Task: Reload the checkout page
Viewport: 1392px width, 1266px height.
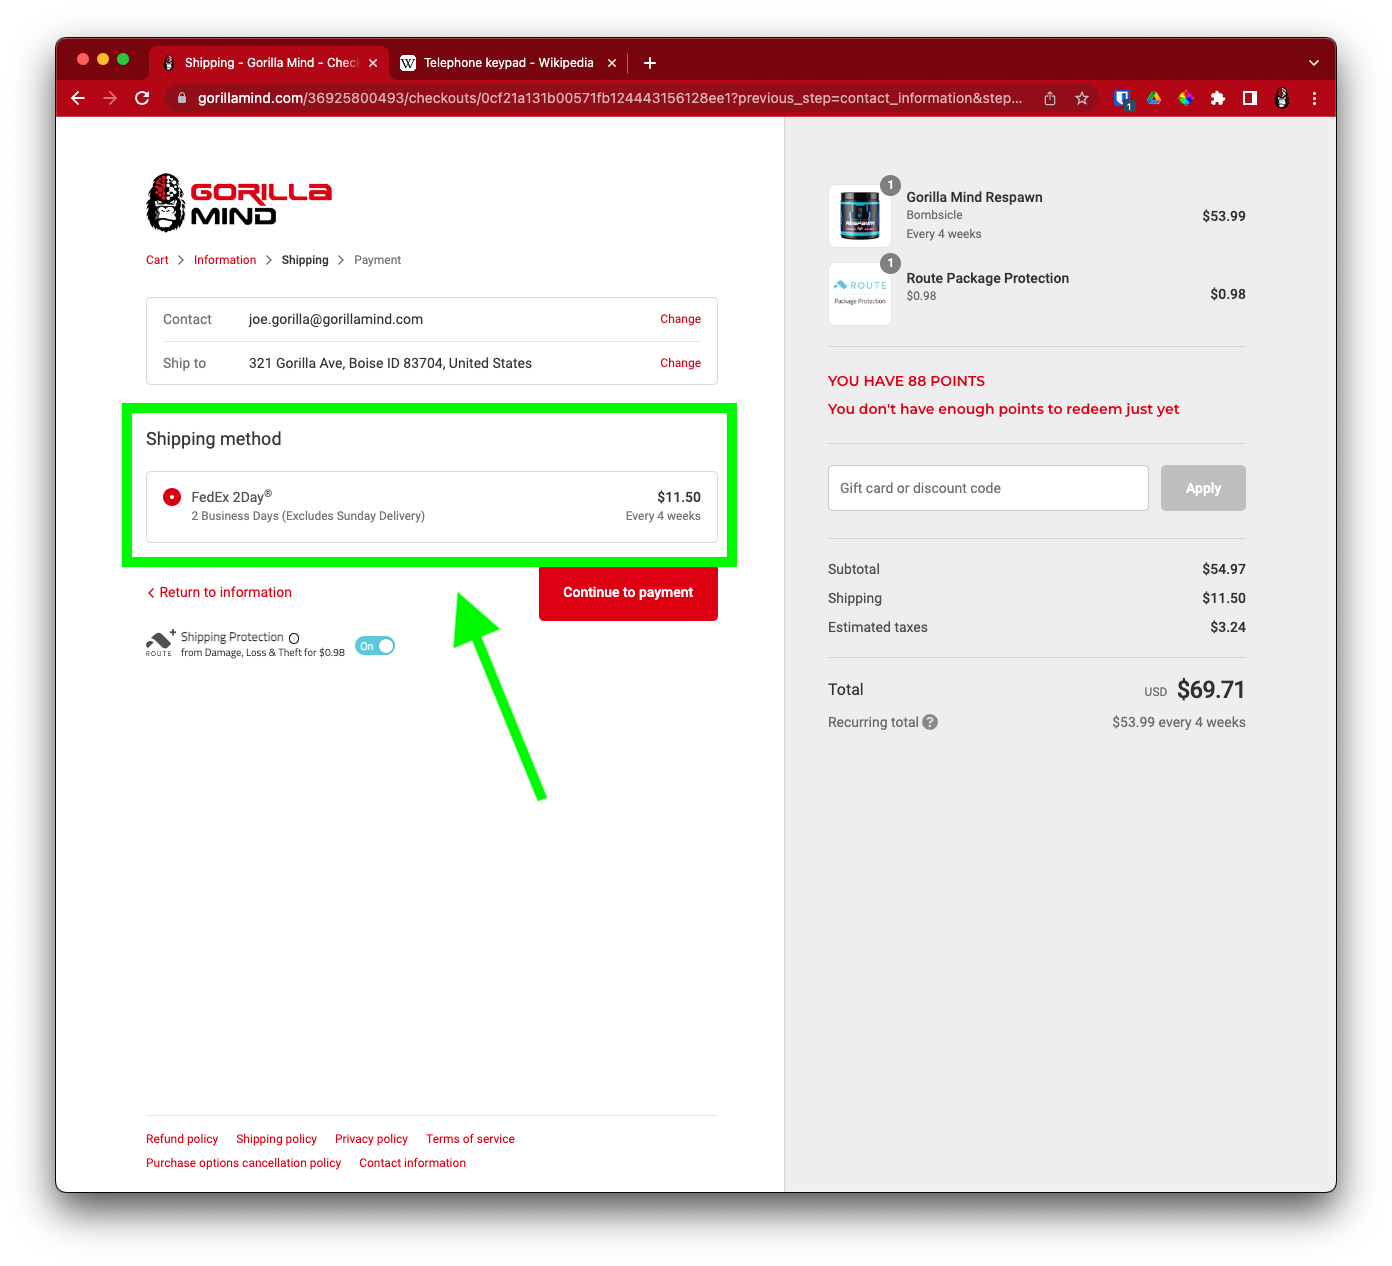Action: tap(142, 98)
